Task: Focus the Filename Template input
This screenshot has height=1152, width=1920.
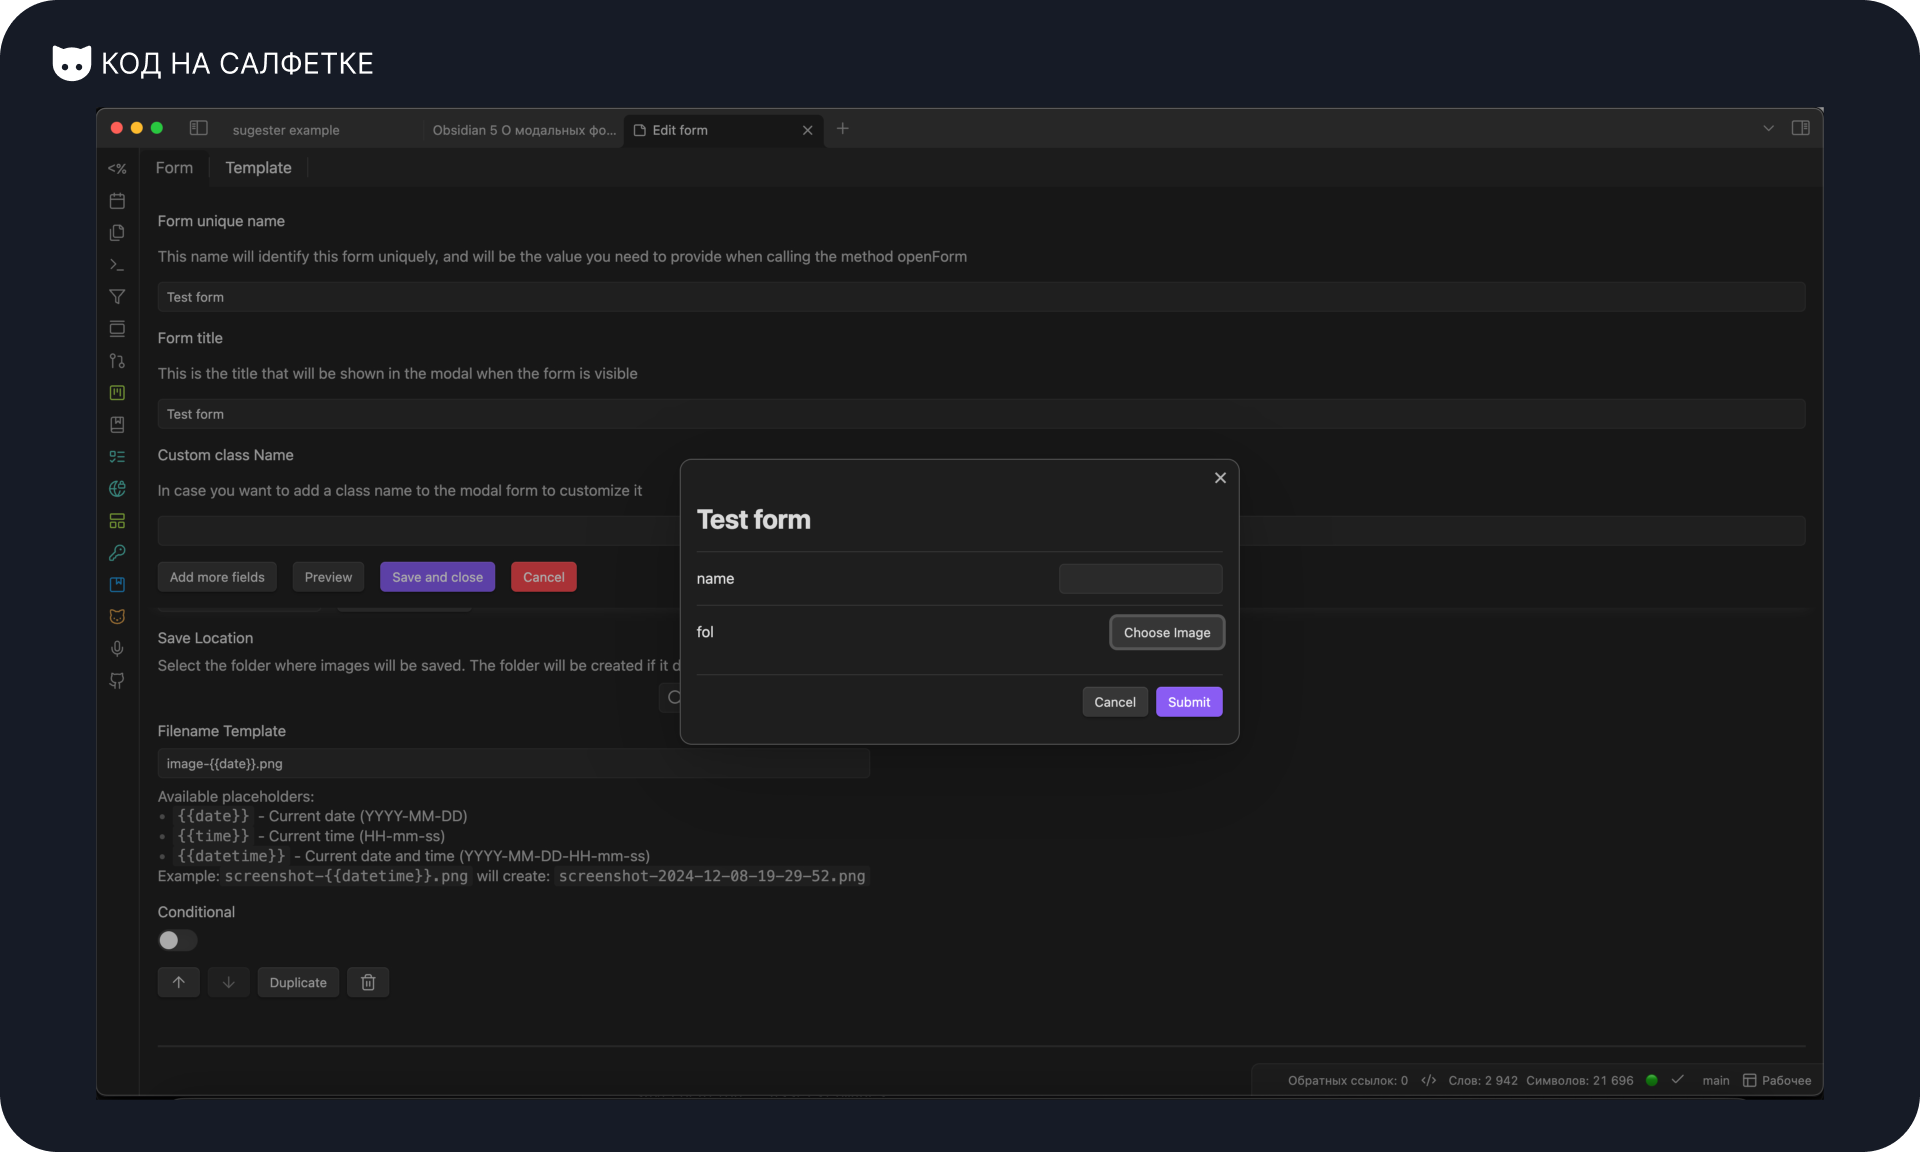Action: 513,763
